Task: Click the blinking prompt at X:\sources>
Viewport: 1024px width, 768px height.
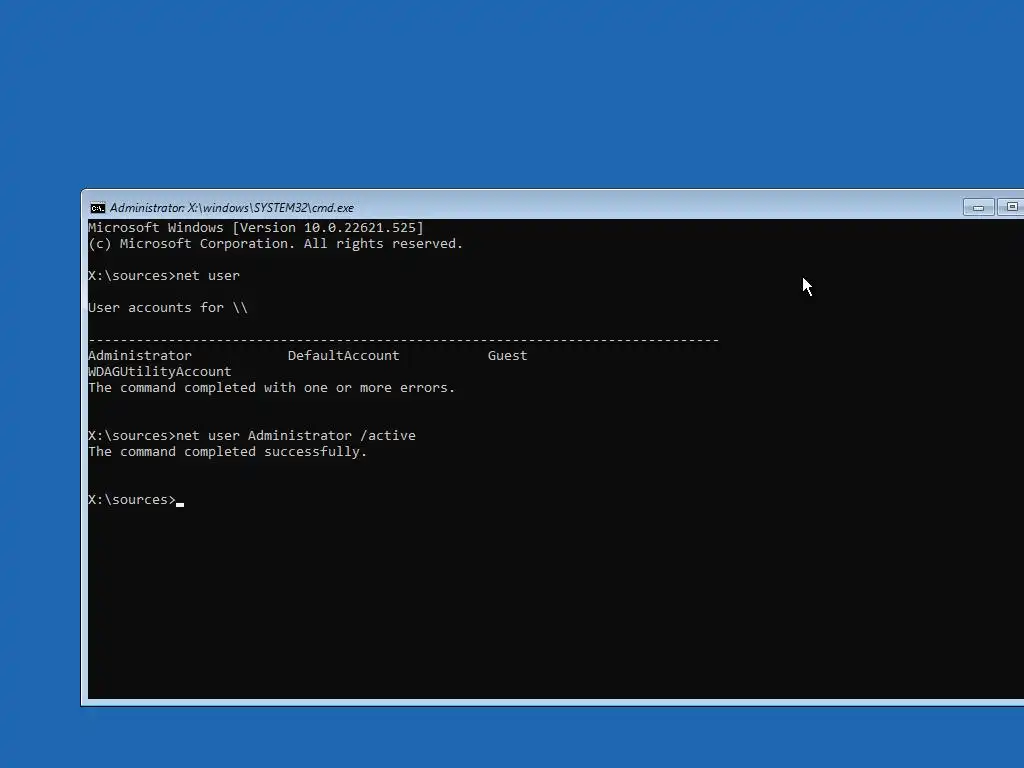Action: [x=136, y=500]
